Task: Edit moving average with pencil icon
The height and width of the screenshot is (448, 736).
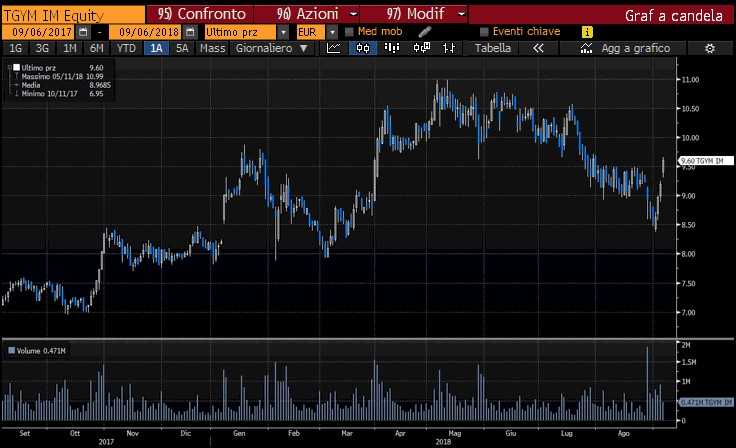Action: coord(424,32)
